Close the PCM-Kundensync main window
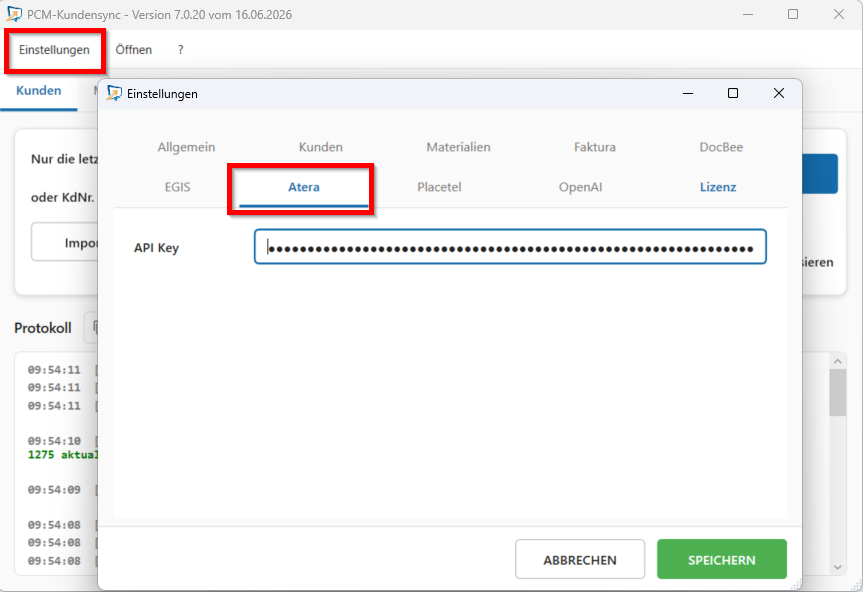The image size is (863, 592). coord(839,14)
